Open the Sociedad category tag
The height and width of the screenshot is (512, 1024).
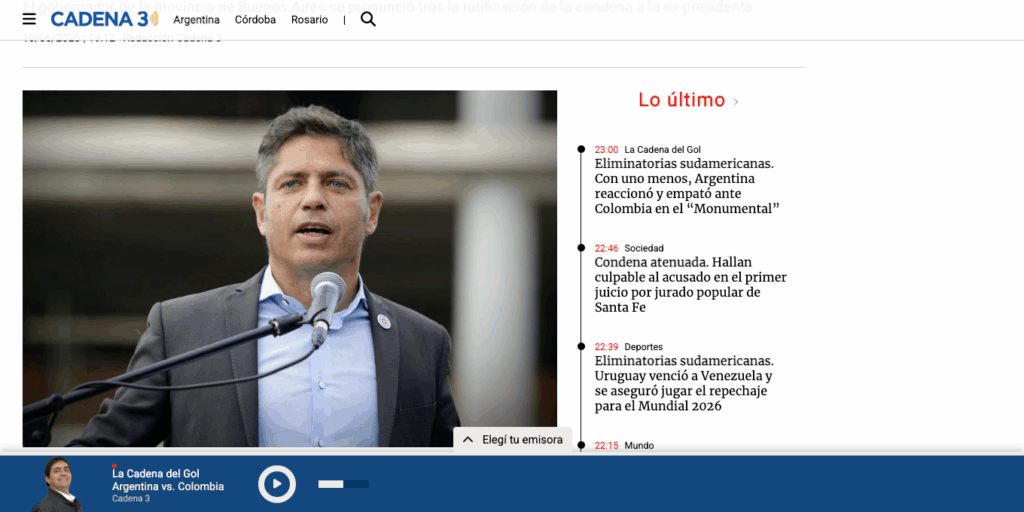pos(644,248)
